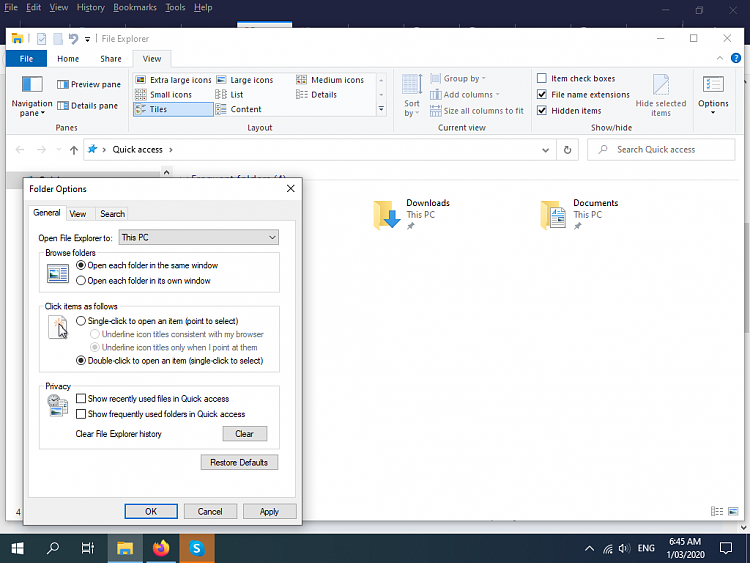Screen dimensions: 750x563
Task: Expand the address bar history dropdown
Action: click(545, 150)
